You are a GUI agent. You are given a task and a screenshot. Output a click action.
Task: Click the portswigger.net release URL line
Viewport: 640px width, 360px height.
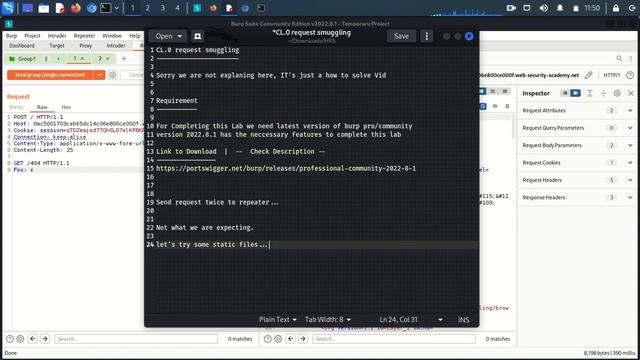[286, 168]
